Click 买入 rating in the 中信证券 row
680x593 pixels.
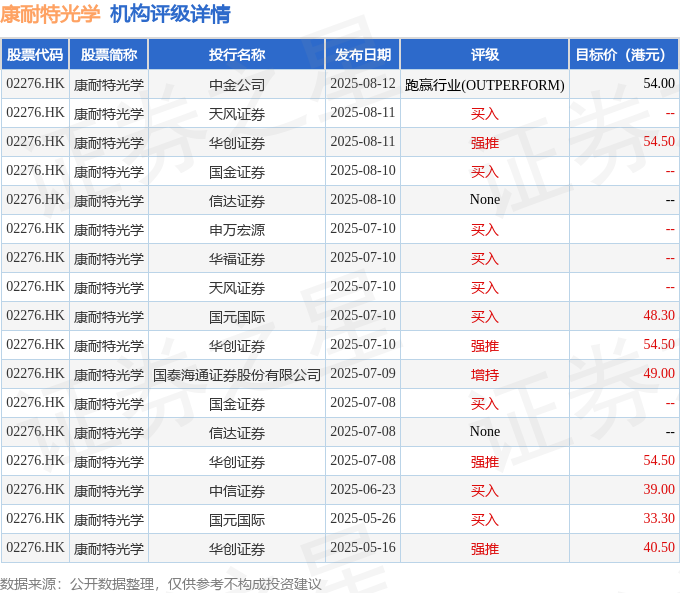click(x=485, y=491)
